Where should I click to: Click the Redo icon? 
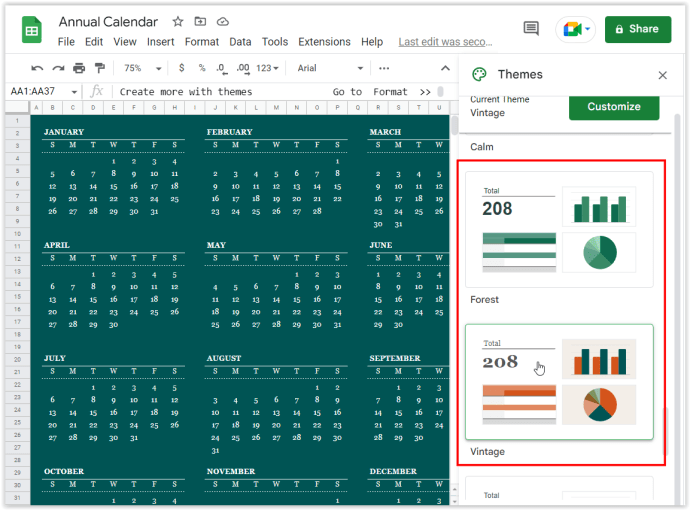tap(58, 68)
